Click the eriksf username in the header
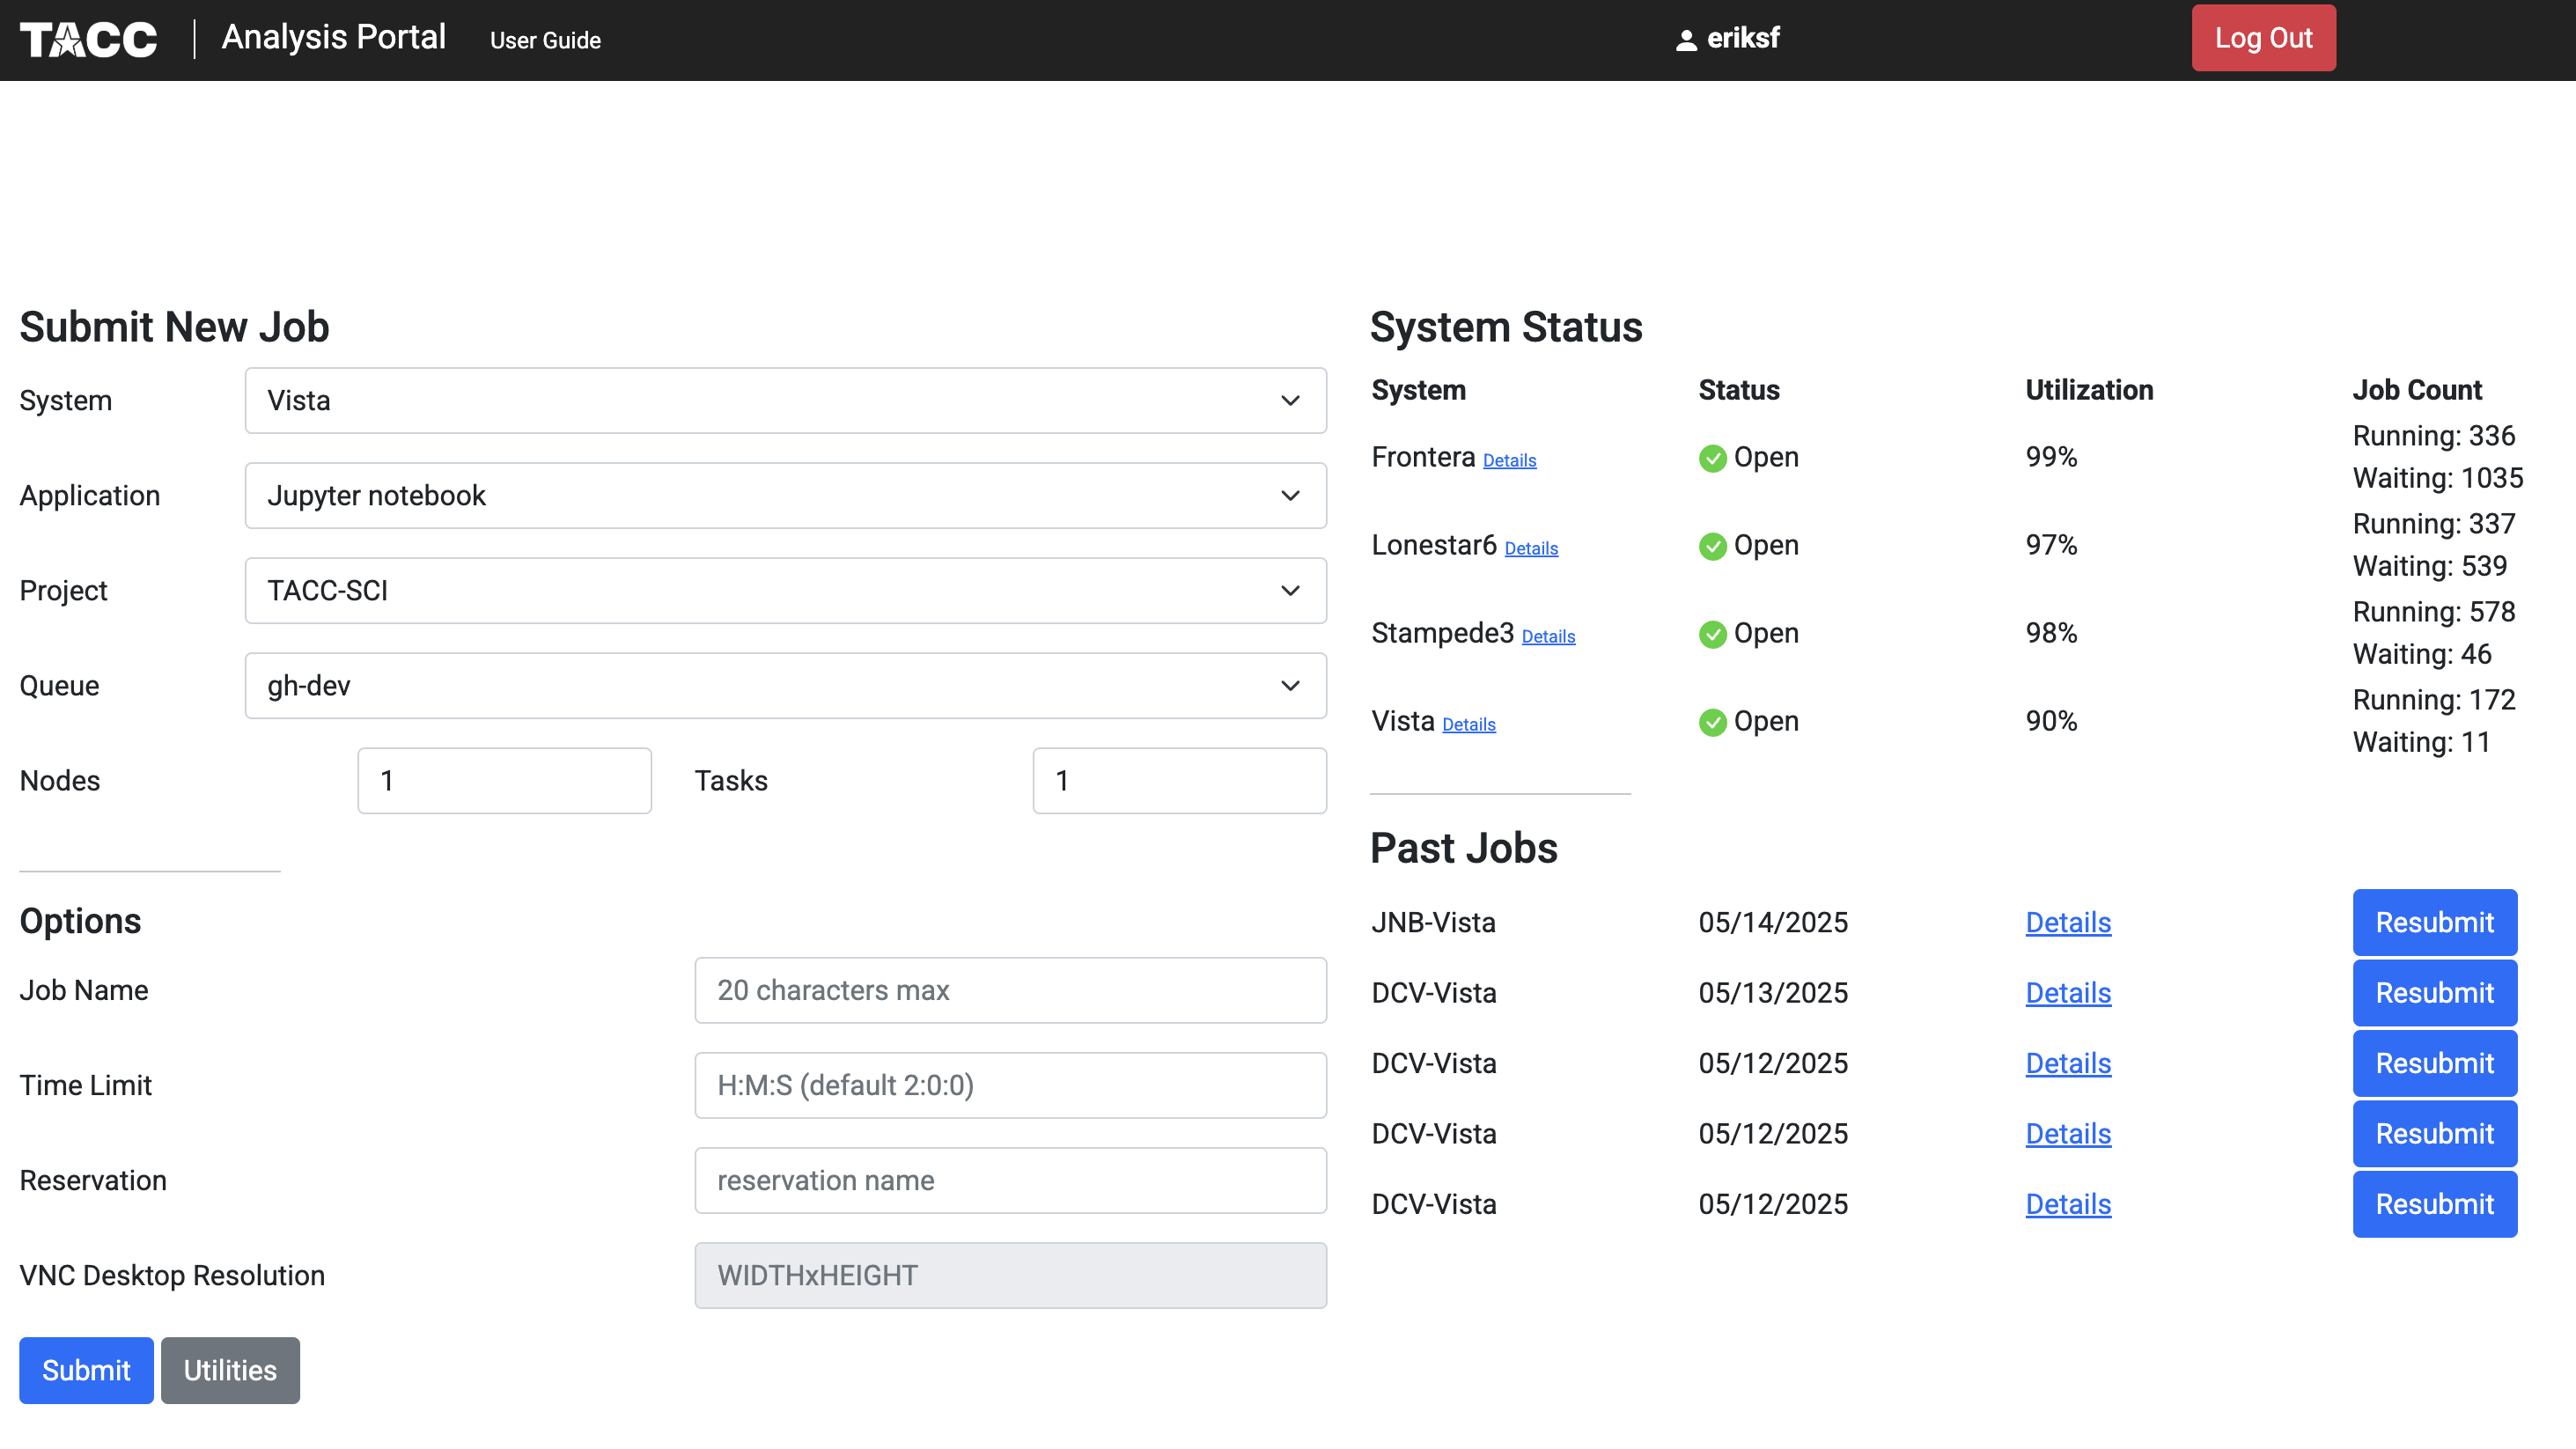This screenshot has width=2576, height=1449. click(1743, 38)
